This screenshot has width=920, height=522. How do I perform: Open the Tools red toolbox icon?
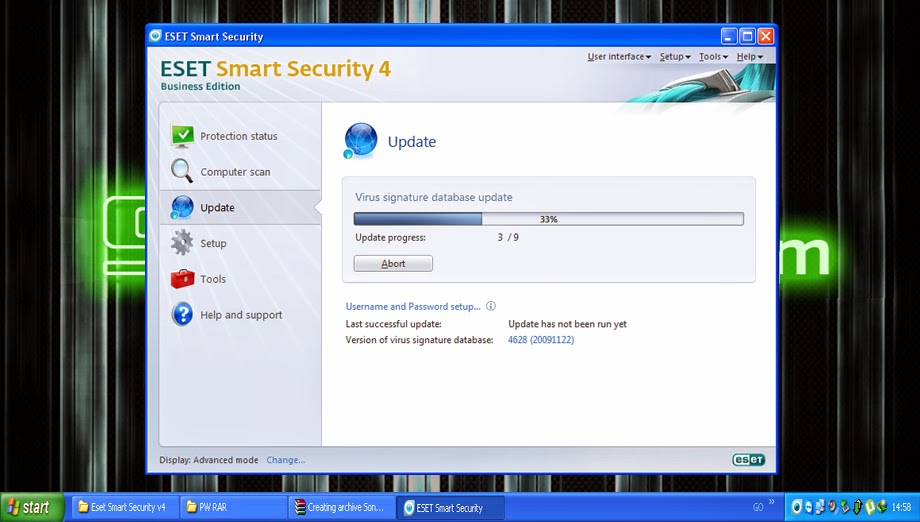182,279
